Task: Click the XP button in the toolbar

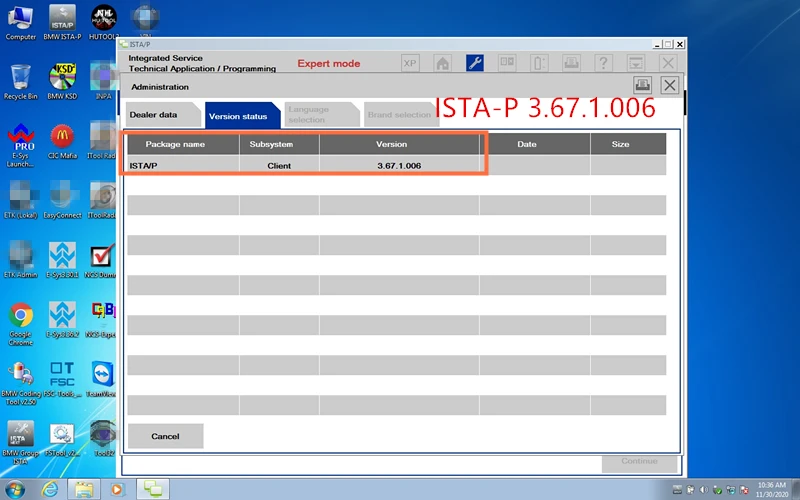Action: click(x=410, y=63)
